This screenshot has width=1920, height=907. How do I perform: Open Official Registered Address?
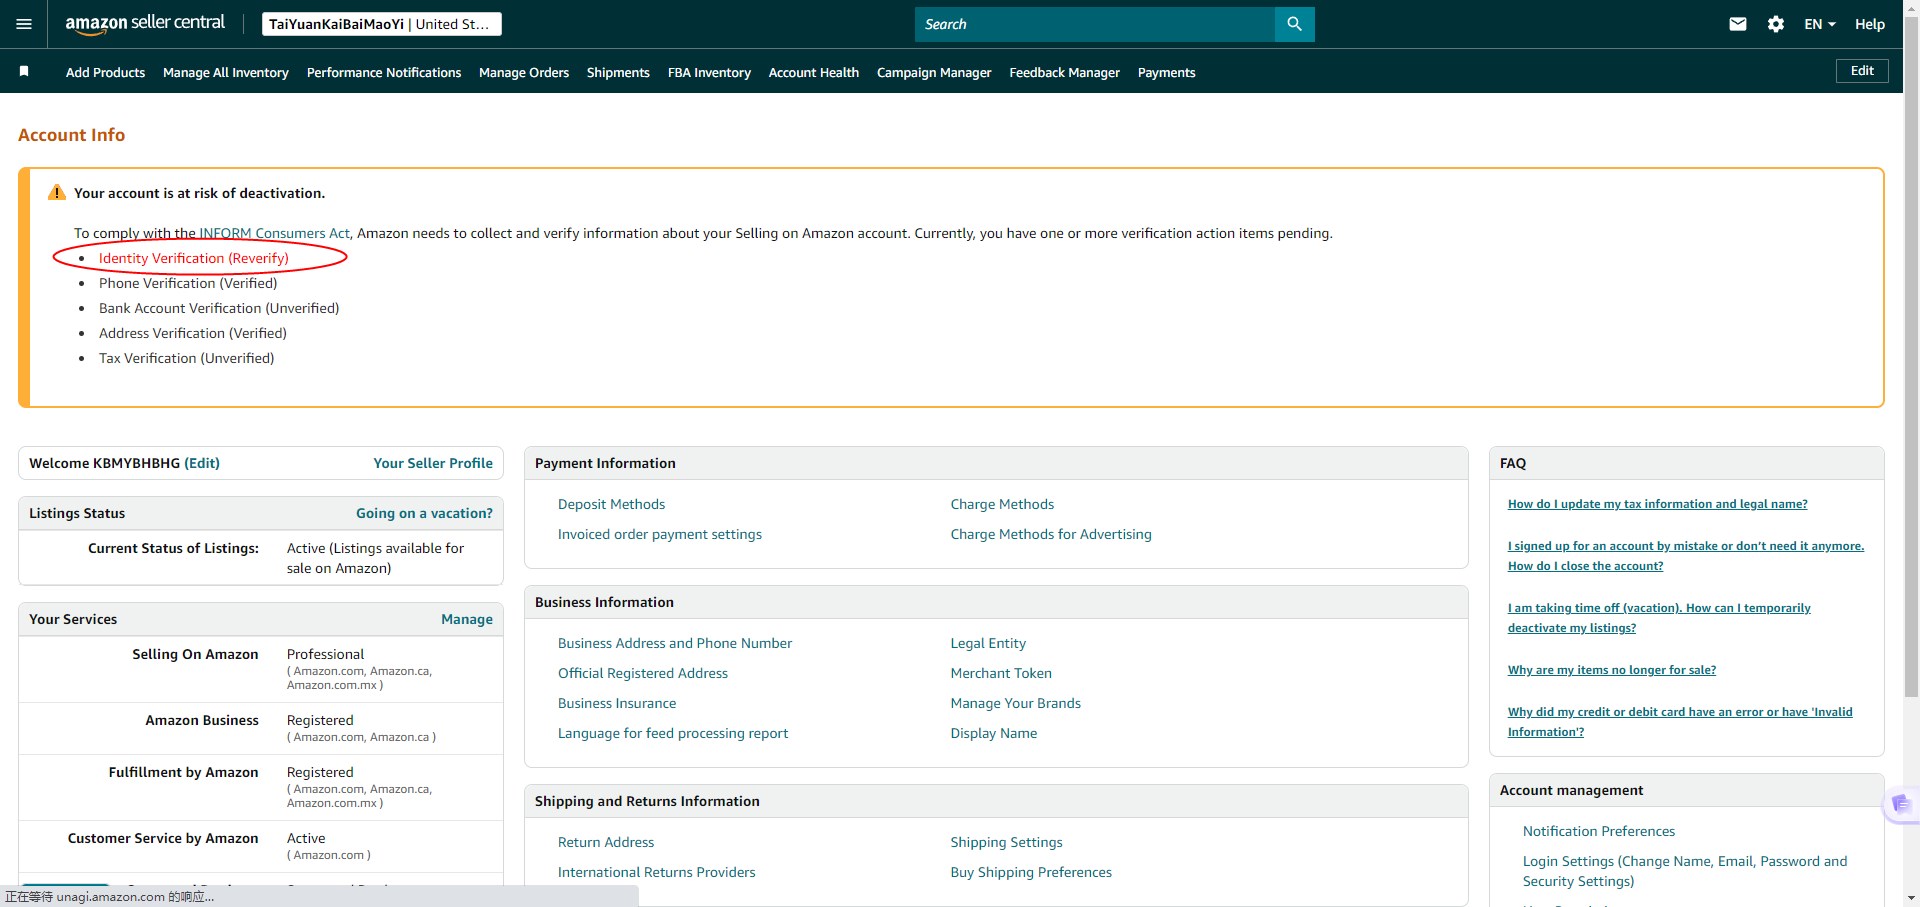tap(643, 673)
